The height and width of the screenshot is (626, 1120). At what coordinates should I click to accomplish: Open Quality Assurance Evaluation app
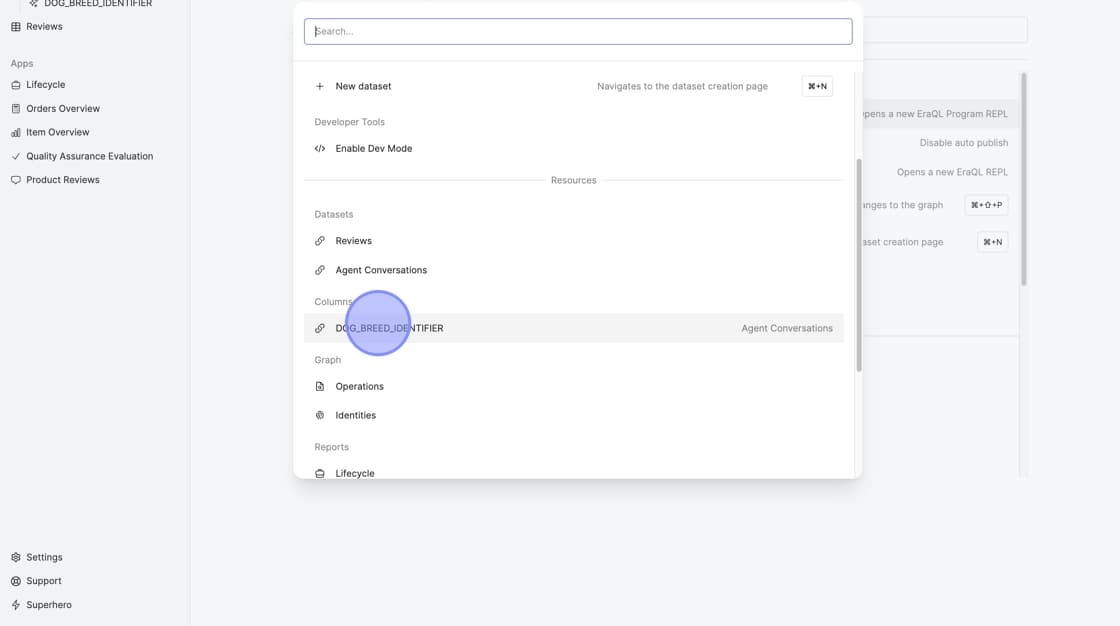[89, 156]
